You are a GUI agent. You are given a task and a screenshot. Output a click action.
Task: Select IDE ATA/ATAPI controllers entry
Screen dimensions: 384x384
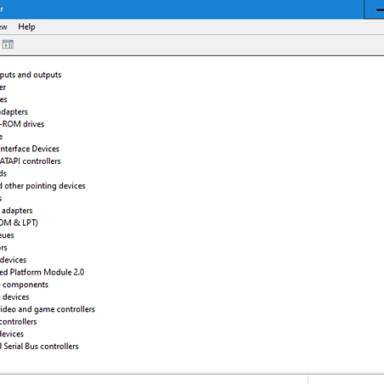(30, 161)
